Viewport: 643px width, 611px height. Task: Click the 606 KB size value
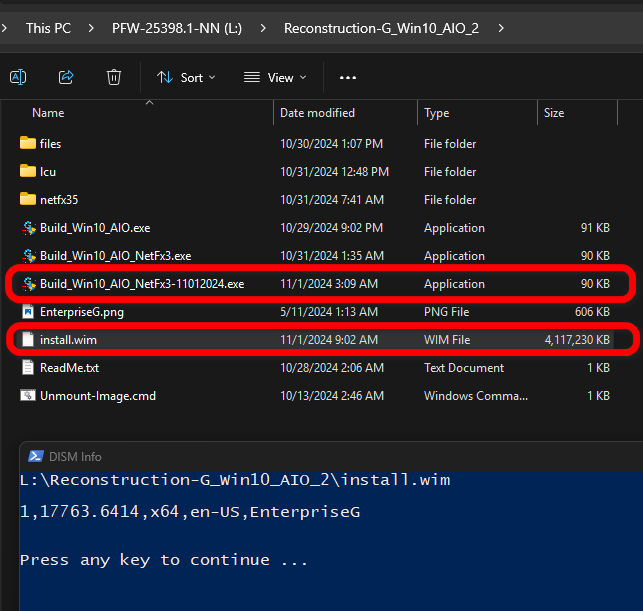593,312
